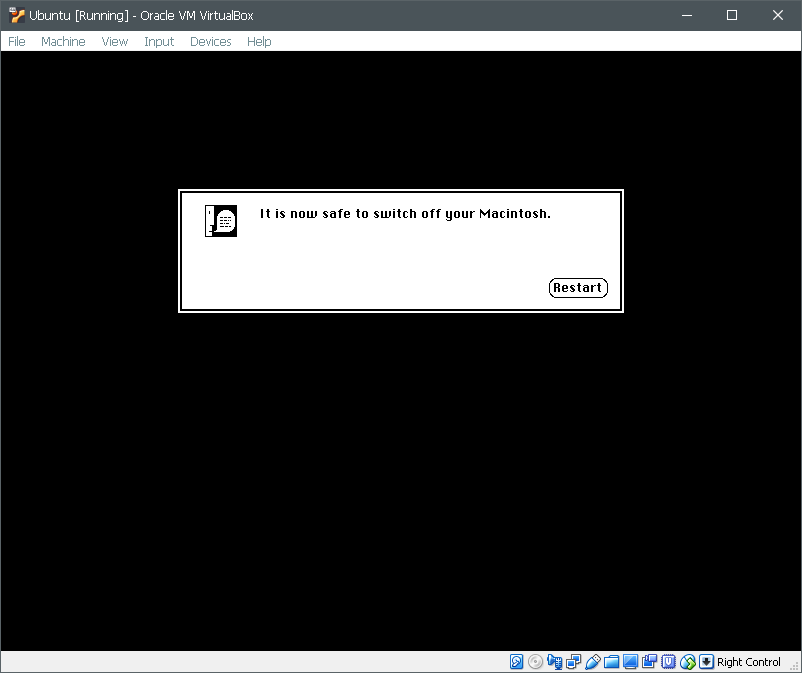Image resolution: width=802 pixels, height=673 pixels.
Task: Click the video recording status icon
Action: coord(649,662)
